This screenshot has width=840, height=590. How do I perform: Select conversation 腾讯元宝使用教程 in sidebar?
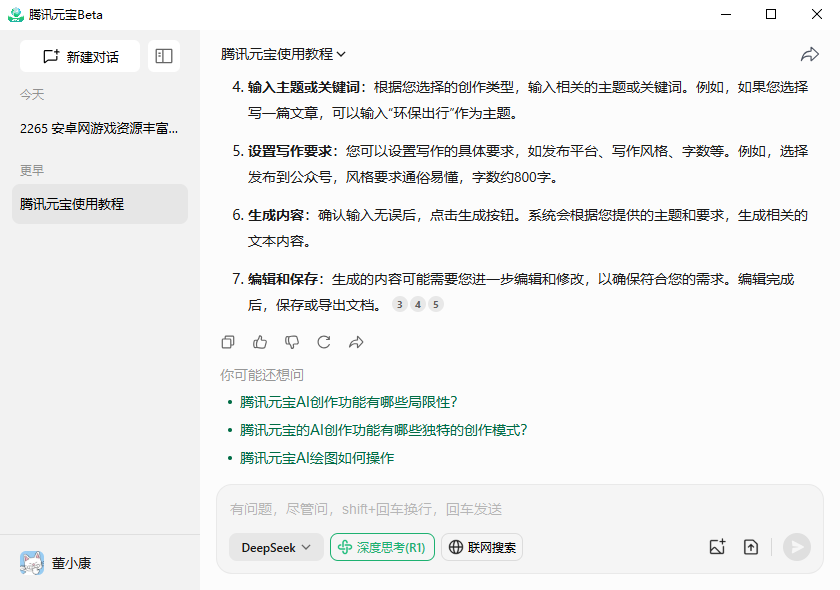(x=100, y=202)
